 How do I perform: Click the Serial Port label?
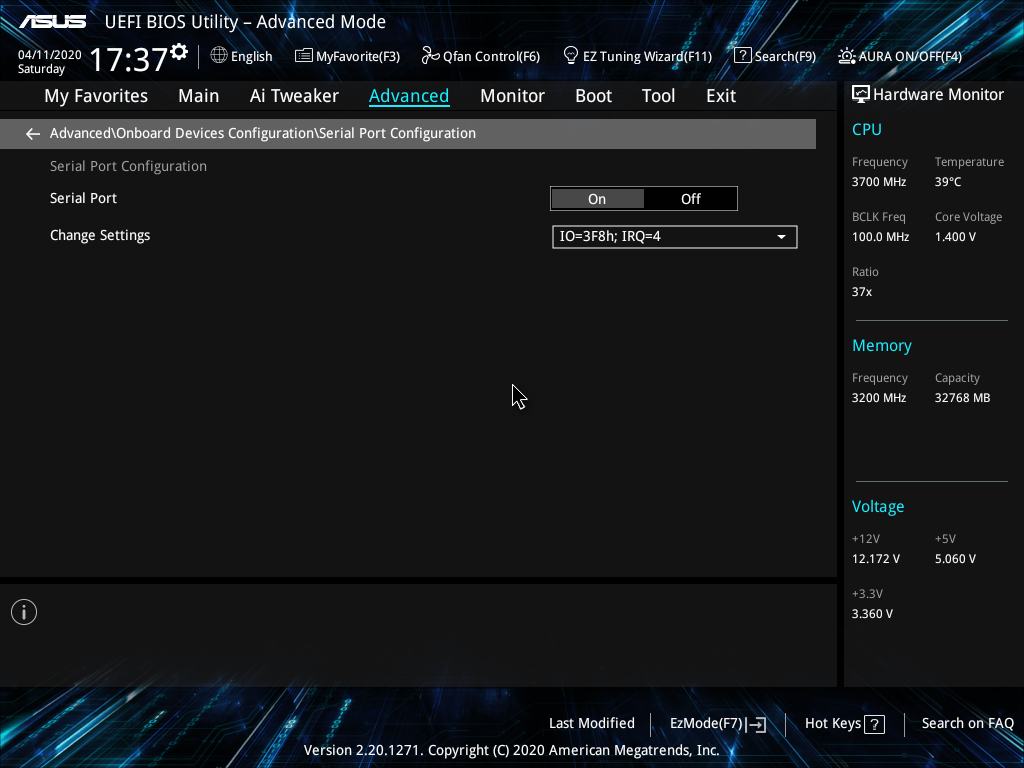84,199
